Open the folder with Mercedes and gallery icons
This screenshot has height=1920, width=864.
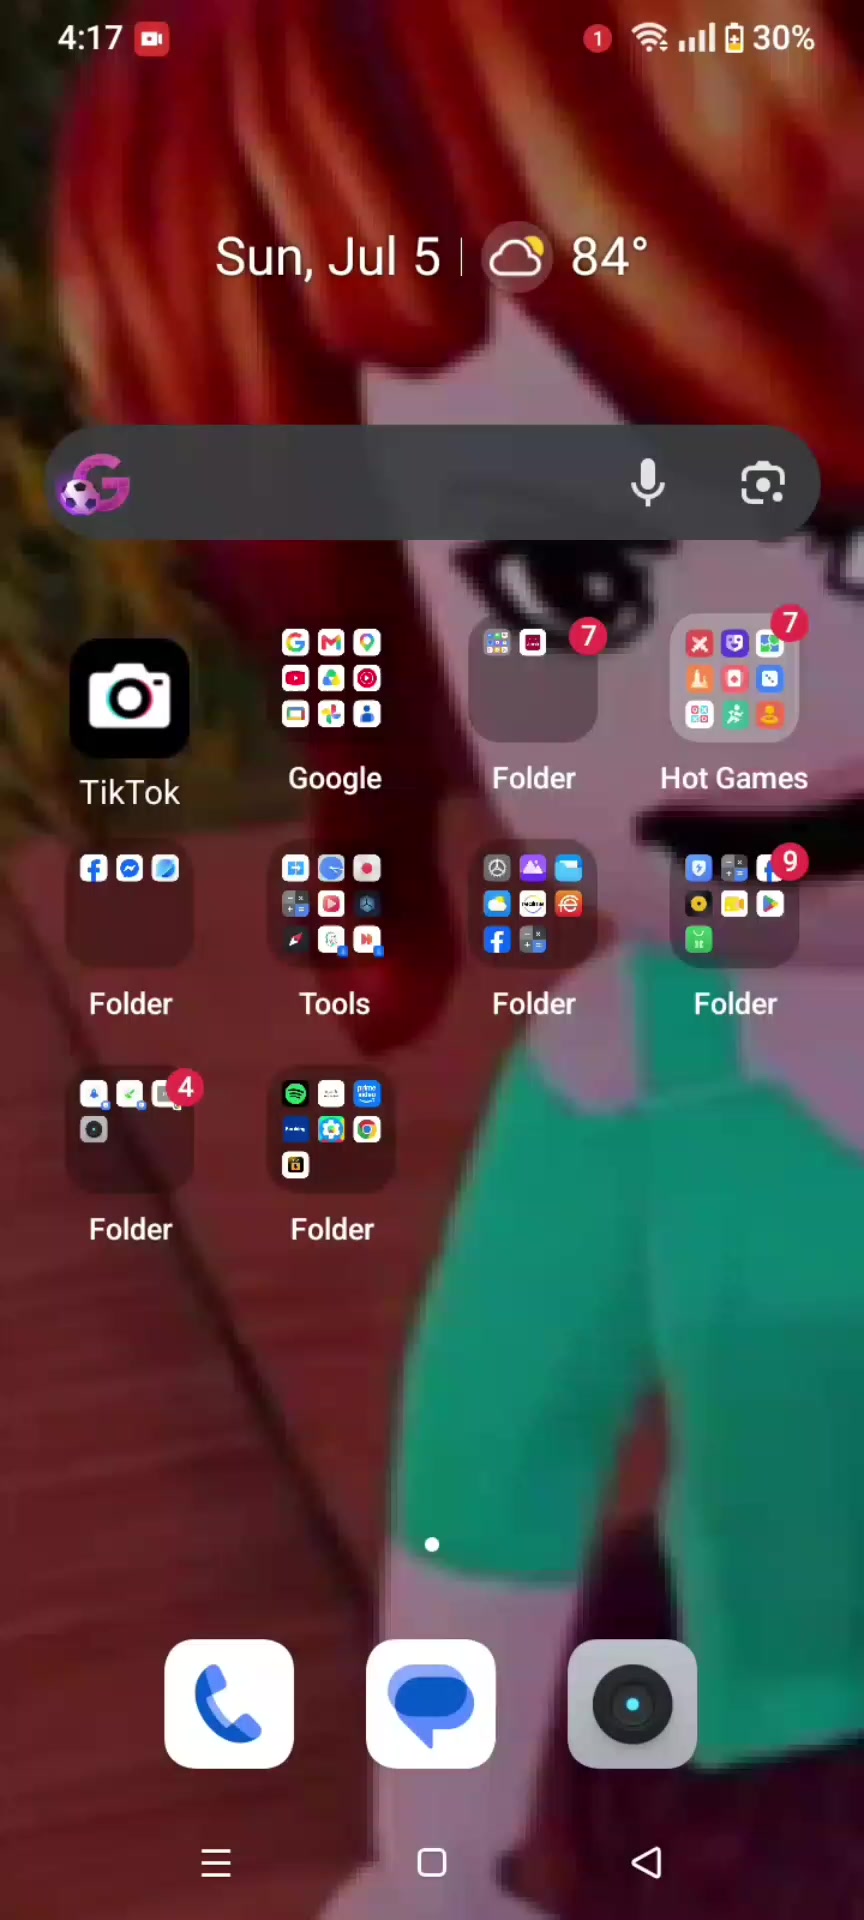coord(533,904)
